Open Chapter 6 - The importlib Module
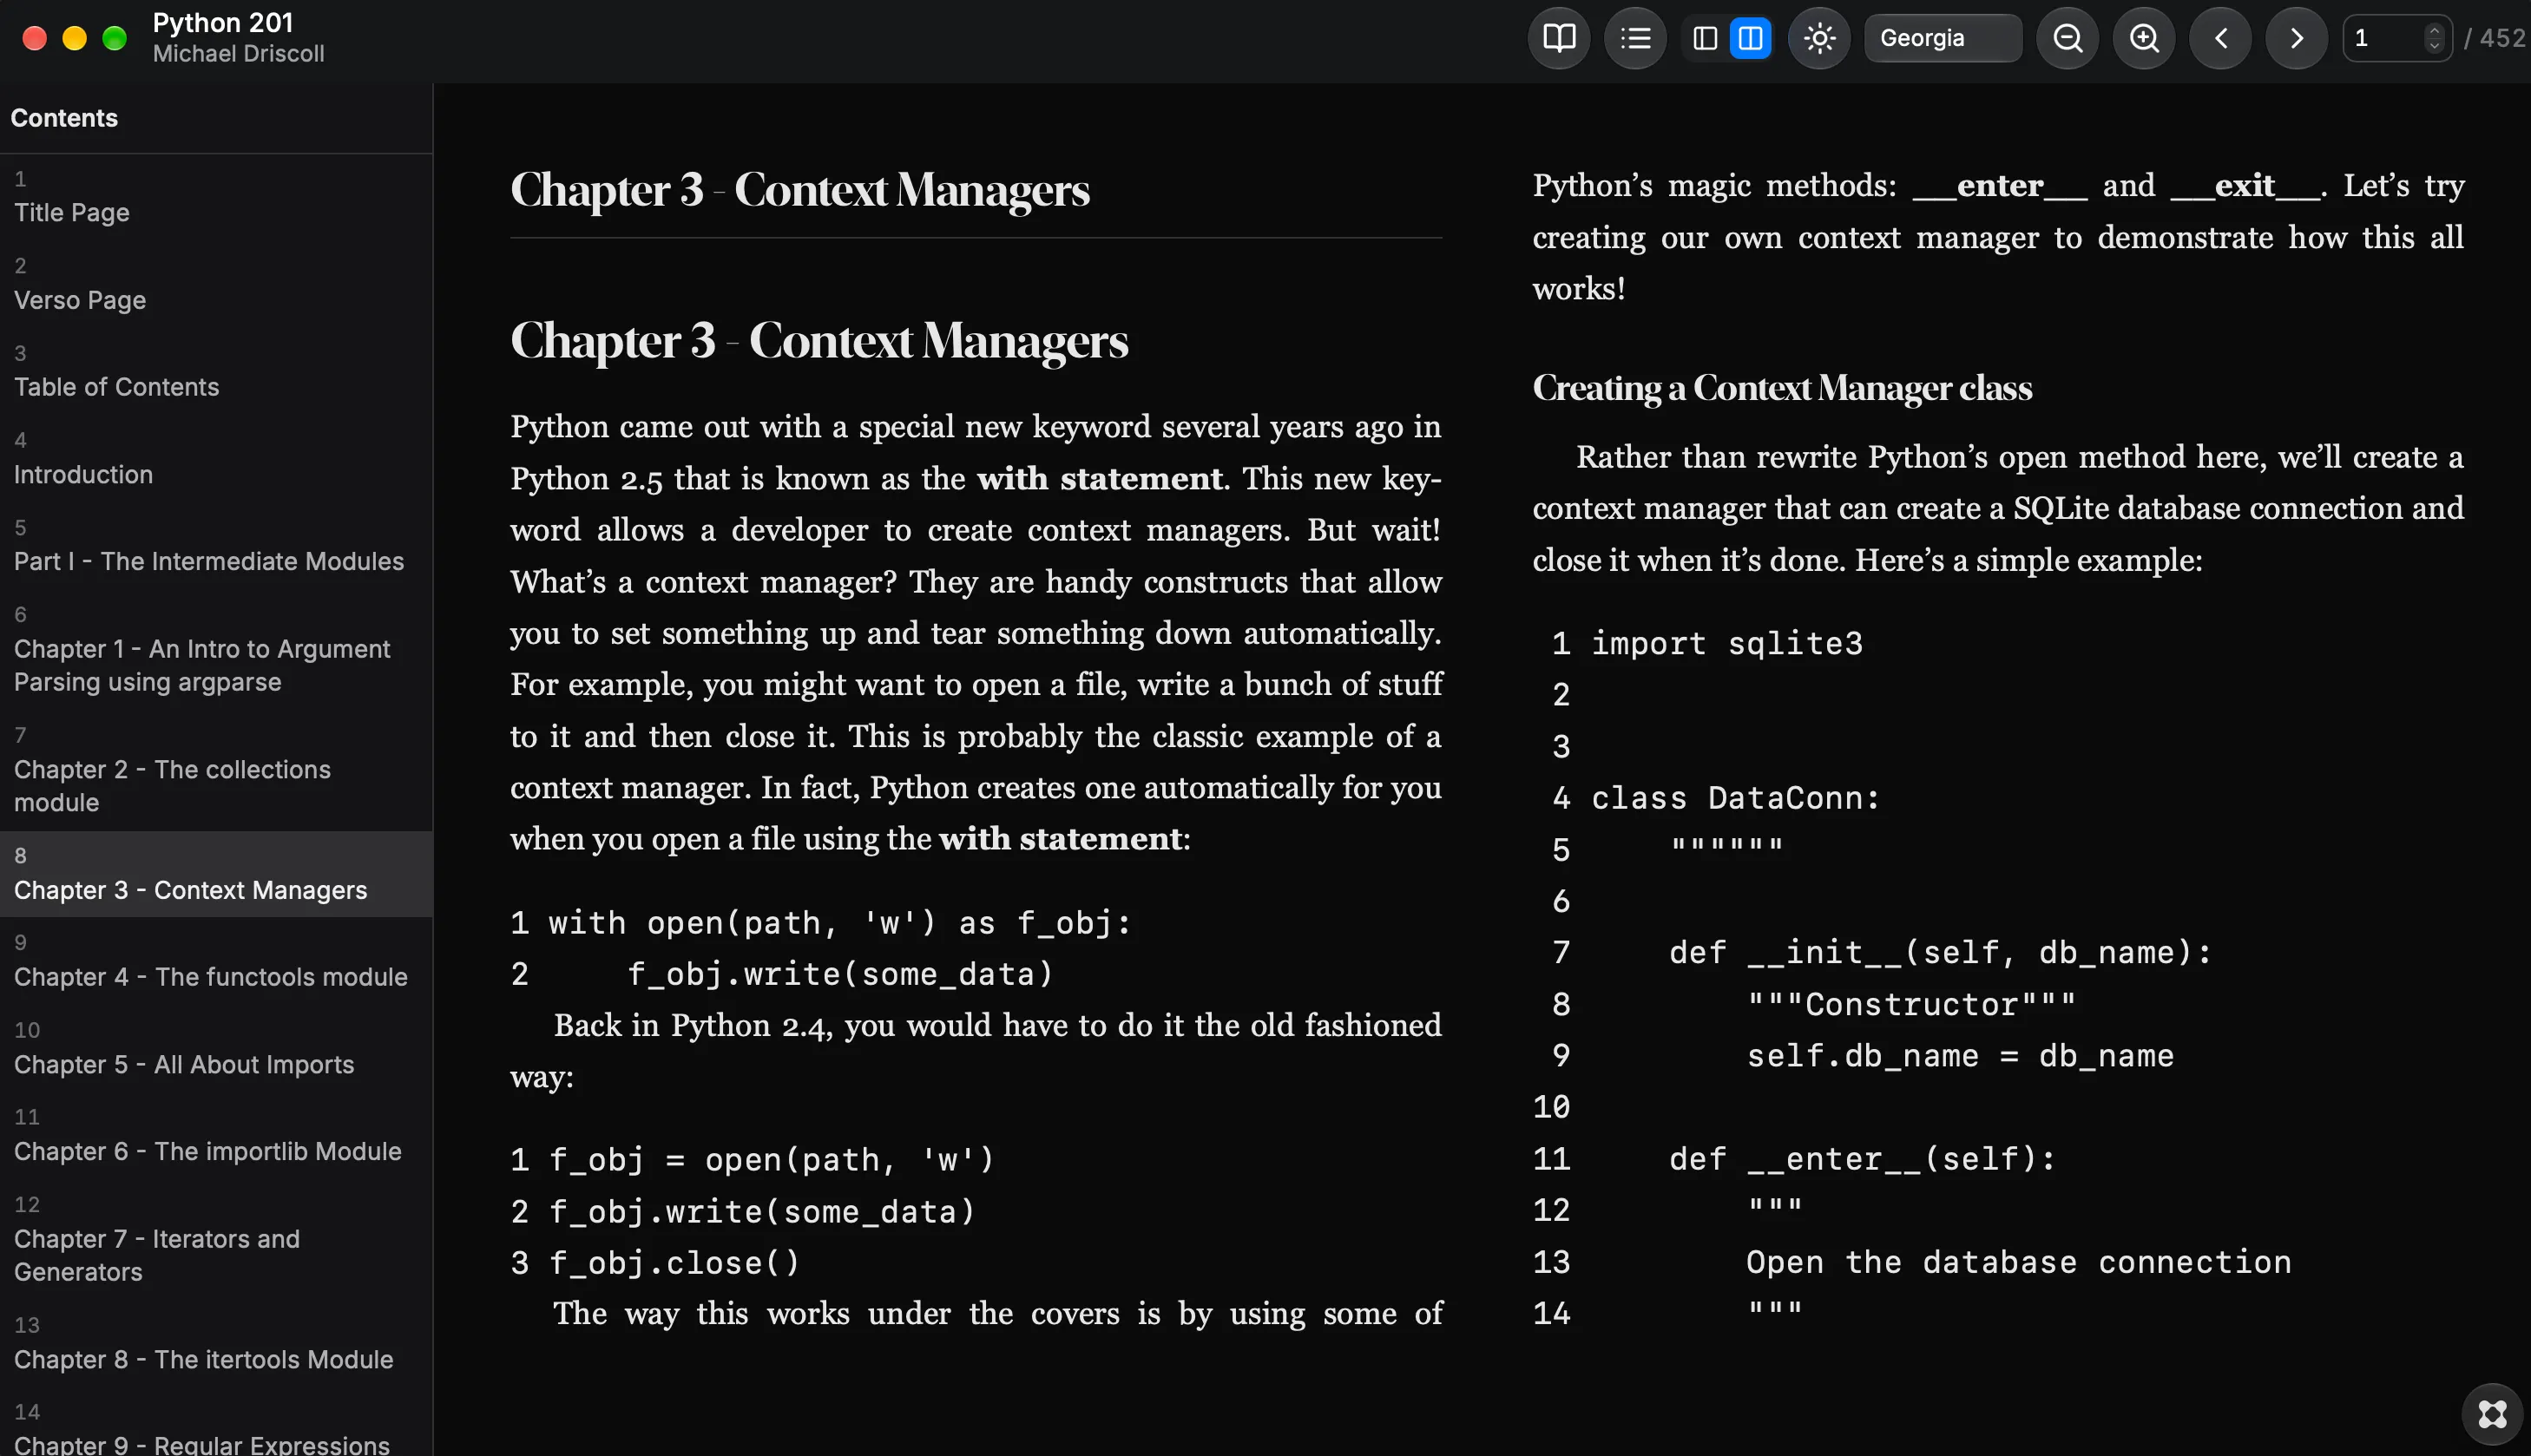Screen dimensions: 2531x1456 click(x=216, y=1137)
